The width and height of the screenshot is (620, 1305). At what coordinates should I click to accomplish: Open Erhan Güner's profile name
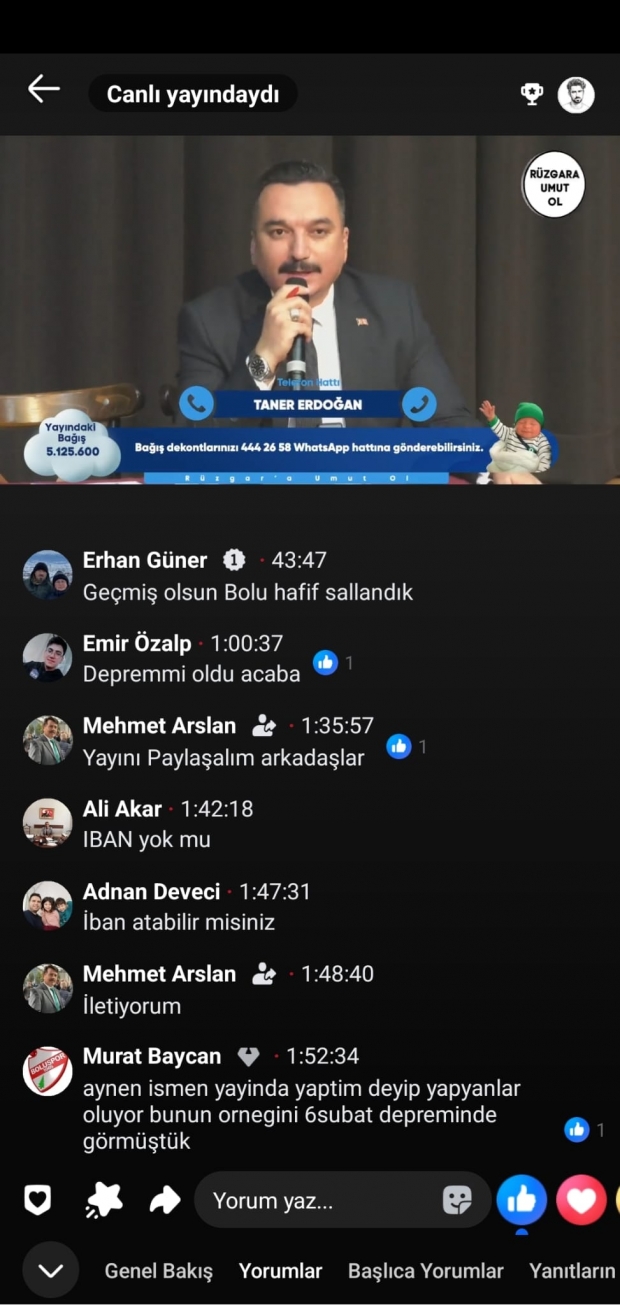[145, 560]
